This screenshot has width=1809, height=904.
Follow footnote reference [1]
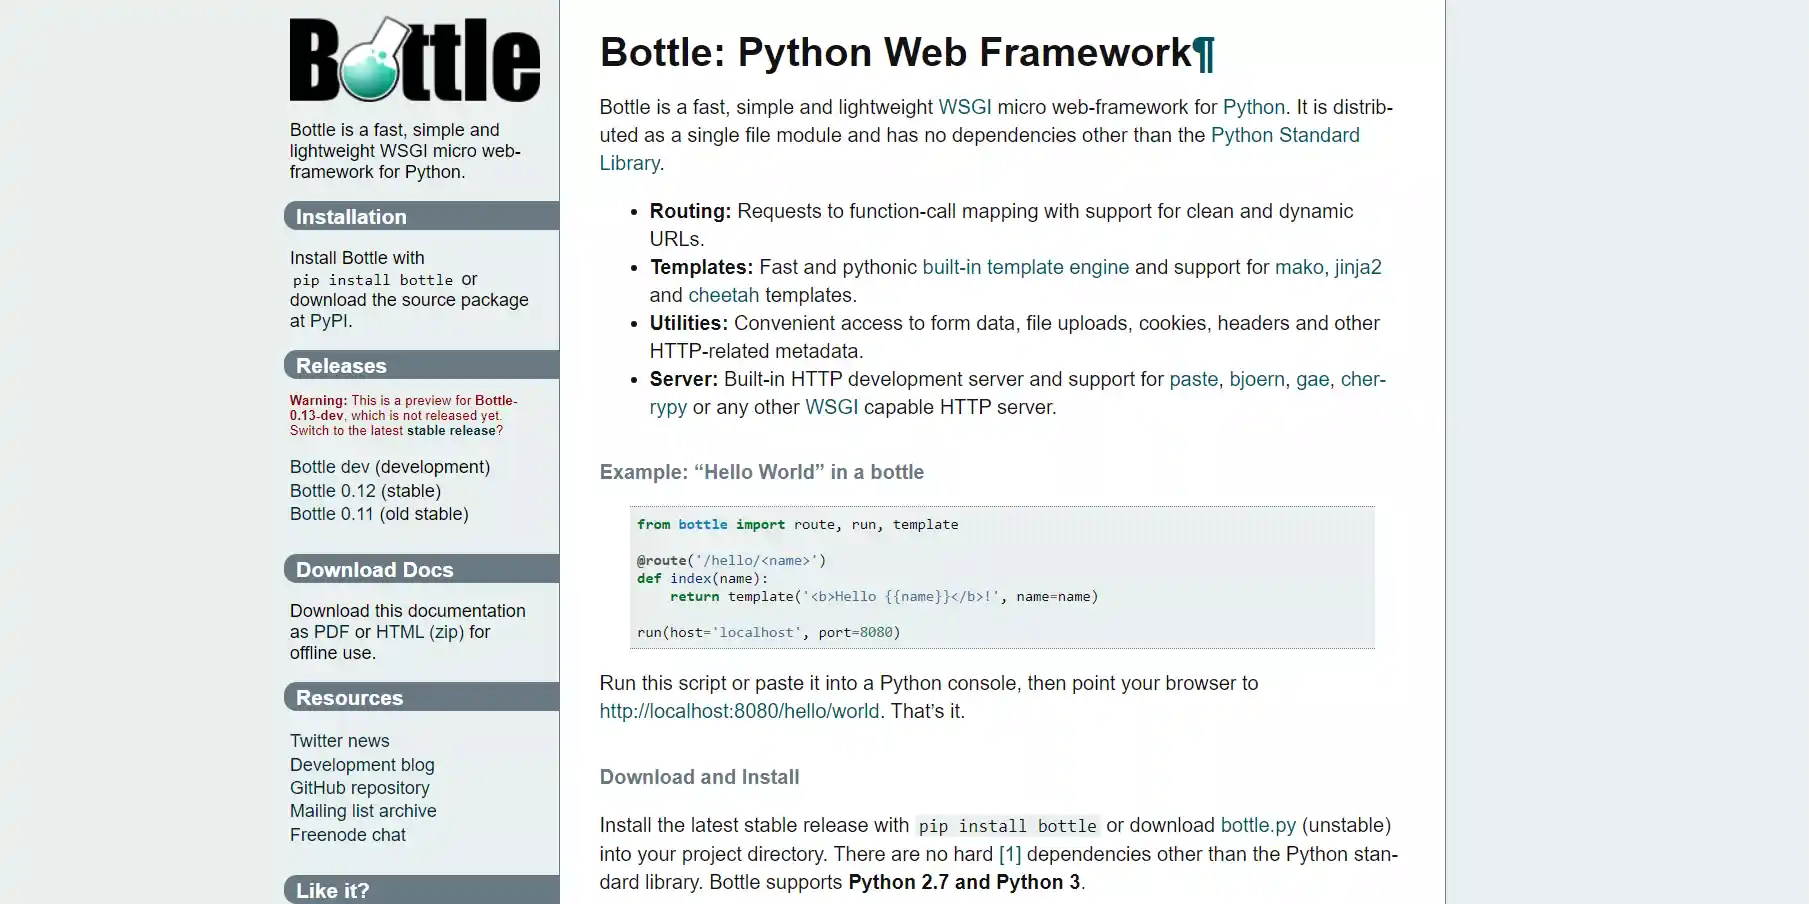1010,854
